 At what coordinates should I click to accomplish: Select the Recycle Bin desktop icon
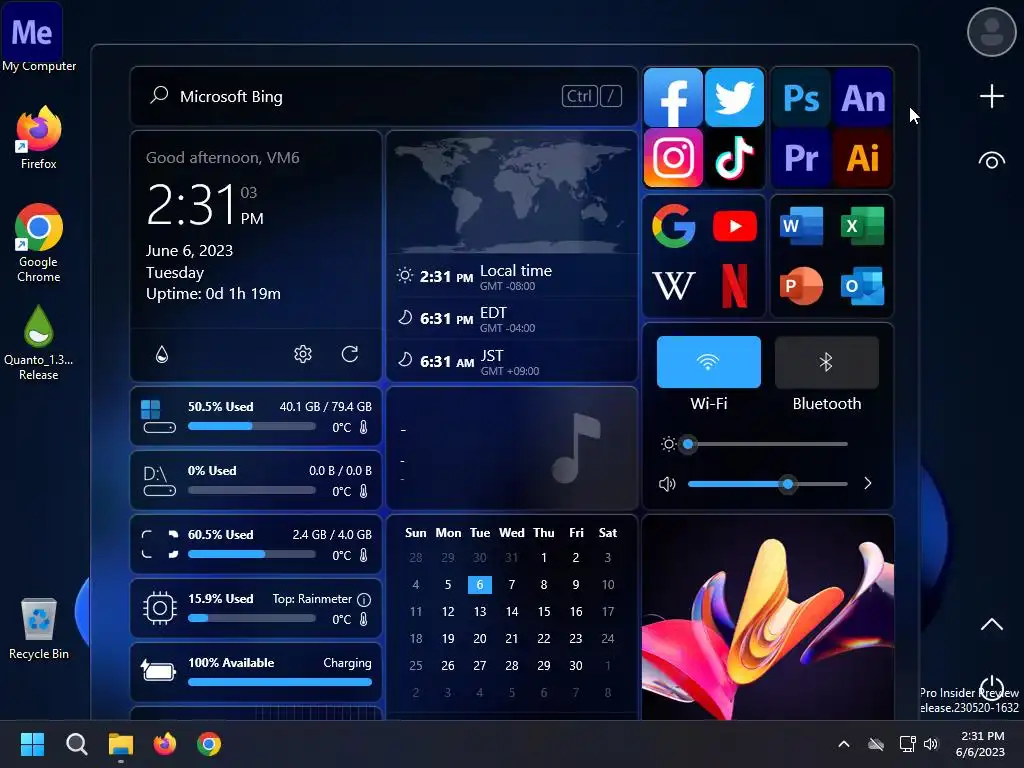pos(39,628)
